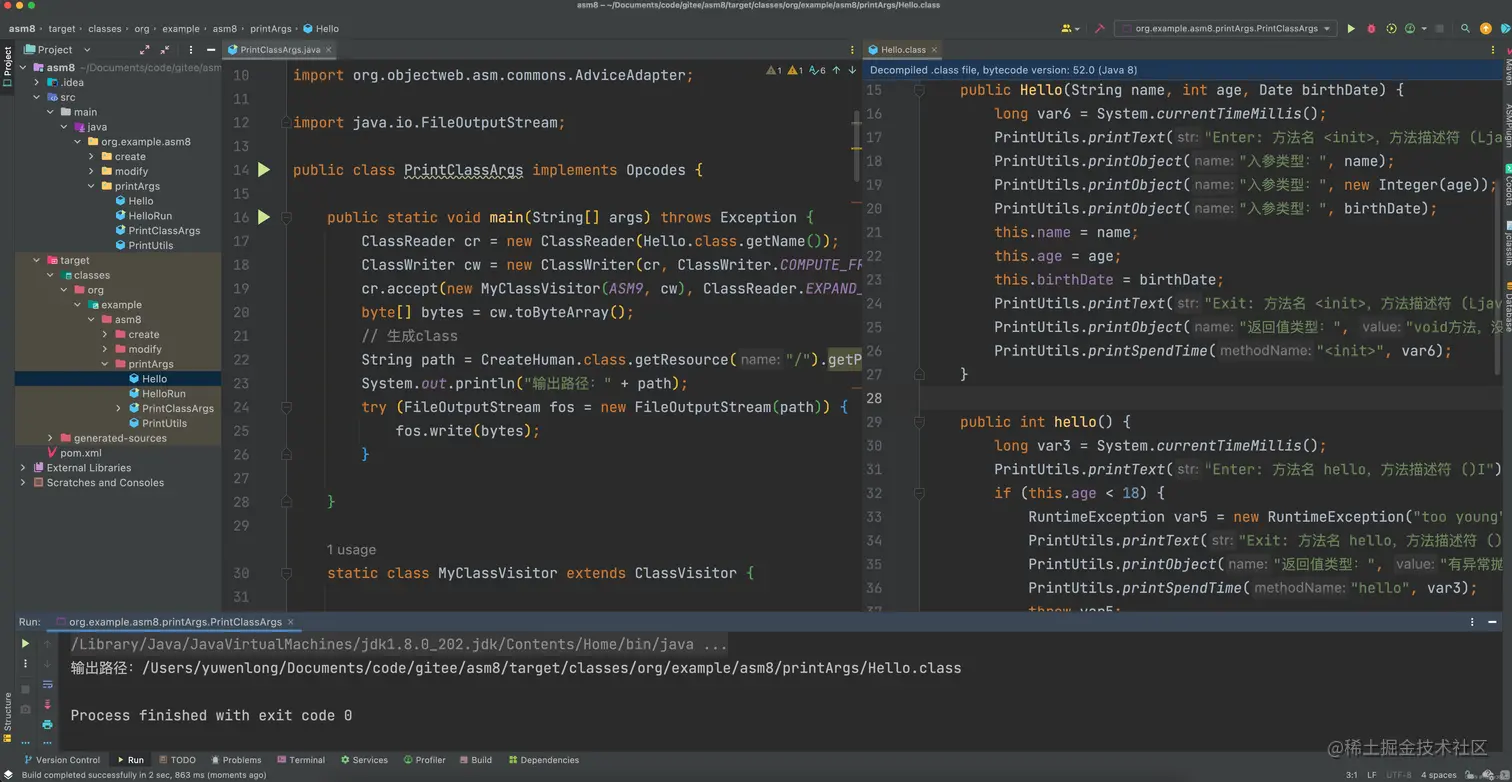
Task: Click the 'printArgs' breadcrumb in navigation bar
Action: pos(269,29)
